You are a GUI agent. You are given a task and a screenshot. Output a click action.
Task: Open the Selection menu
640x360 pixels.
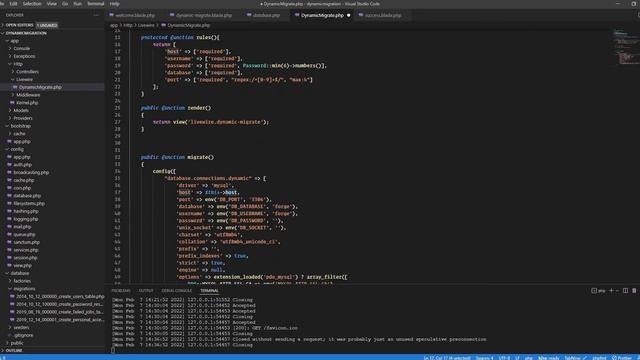(x=32, y=4)
